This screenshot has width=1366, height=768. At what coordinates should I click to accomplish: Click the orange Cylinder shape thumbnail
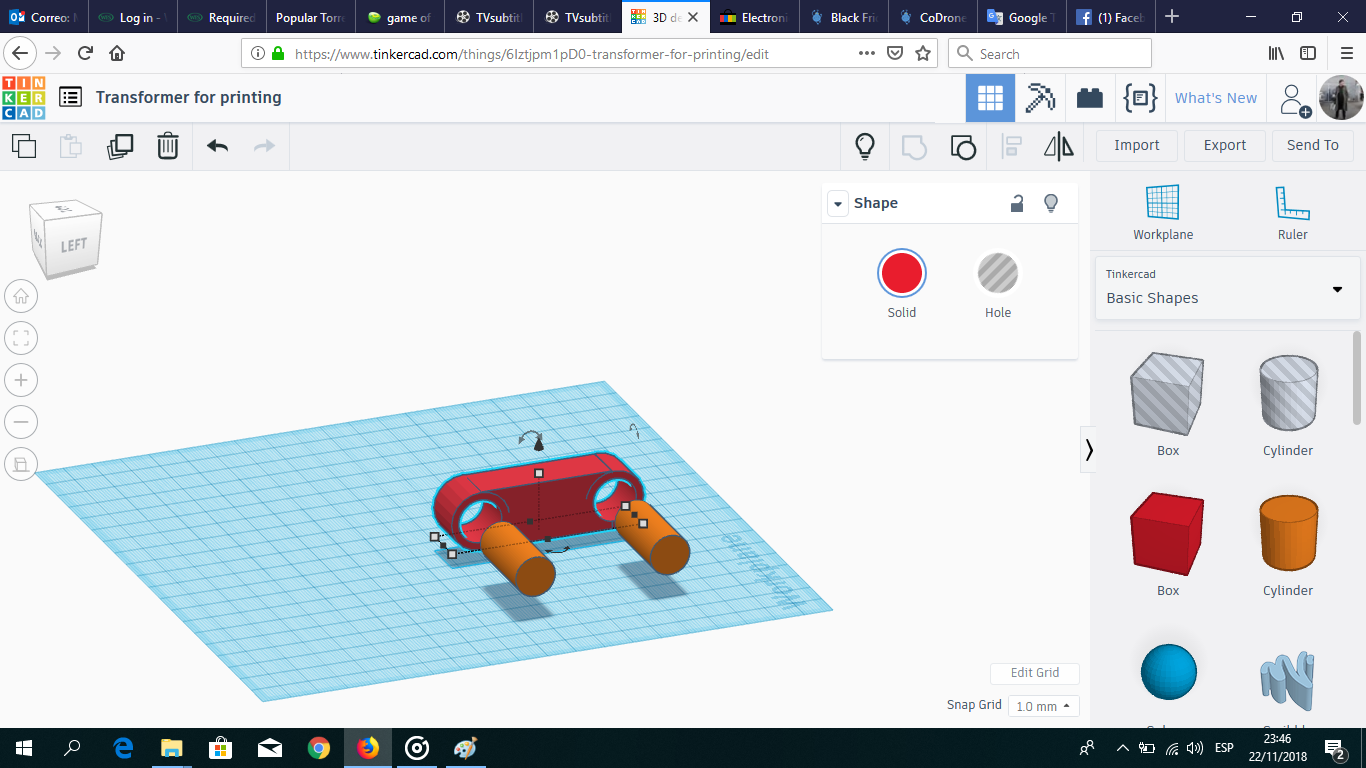(1287, 535)
